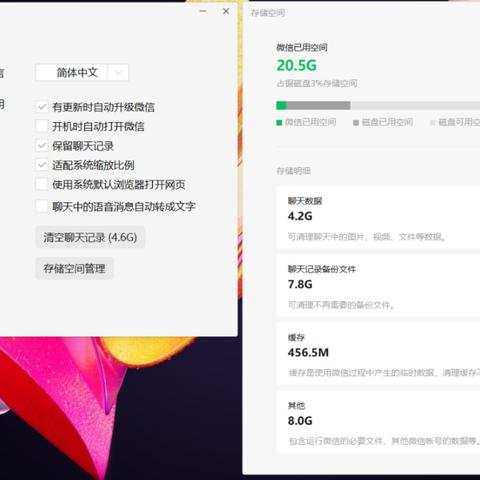Click 清空聊天记录 (4.6G) button
This screenshot has width=480, height=480.
90,237
